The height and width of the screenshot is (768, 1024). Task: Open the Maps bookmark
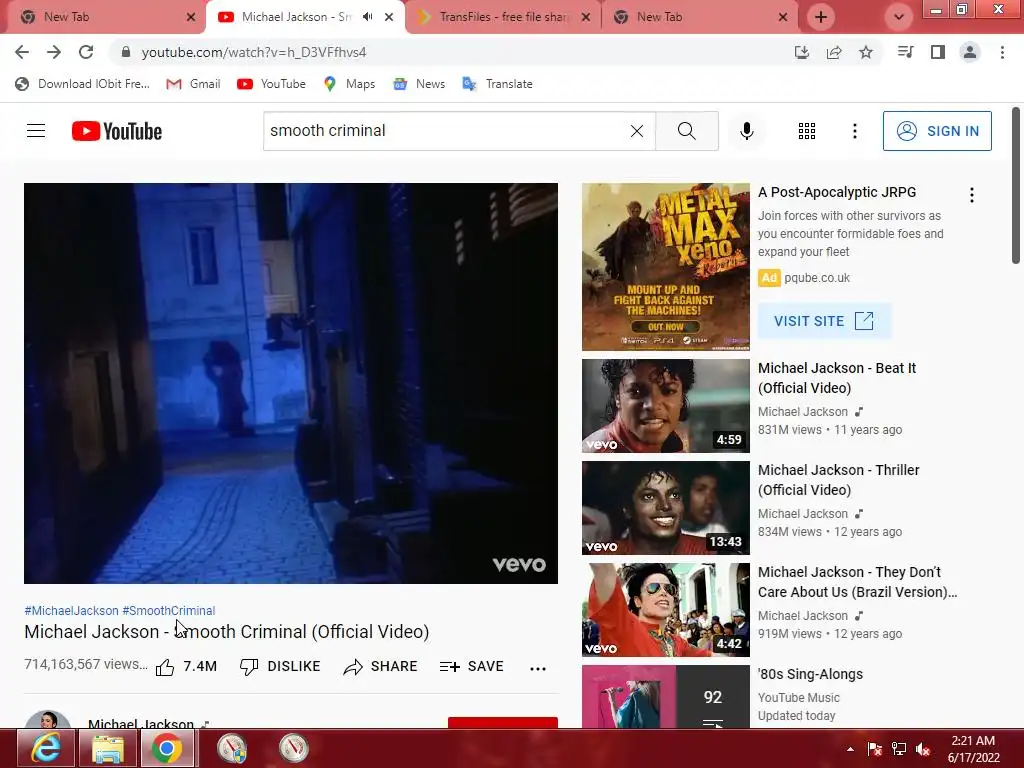click(349, 84)
